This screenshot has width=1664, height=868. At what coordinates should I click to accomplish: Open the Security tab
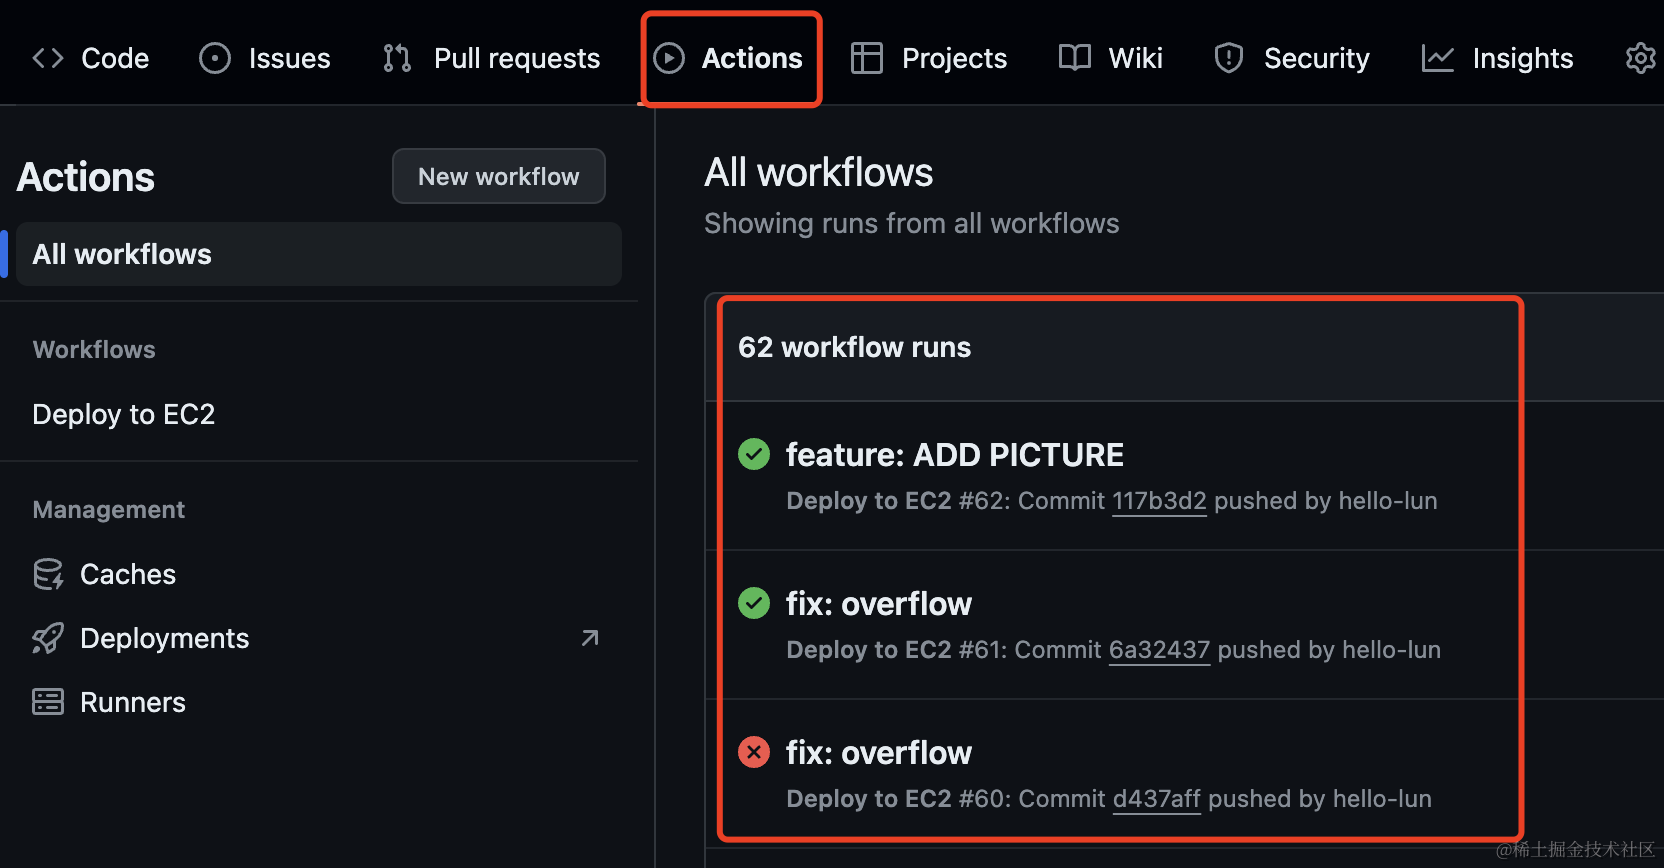pyautogui.click(x=1291, y=58)
